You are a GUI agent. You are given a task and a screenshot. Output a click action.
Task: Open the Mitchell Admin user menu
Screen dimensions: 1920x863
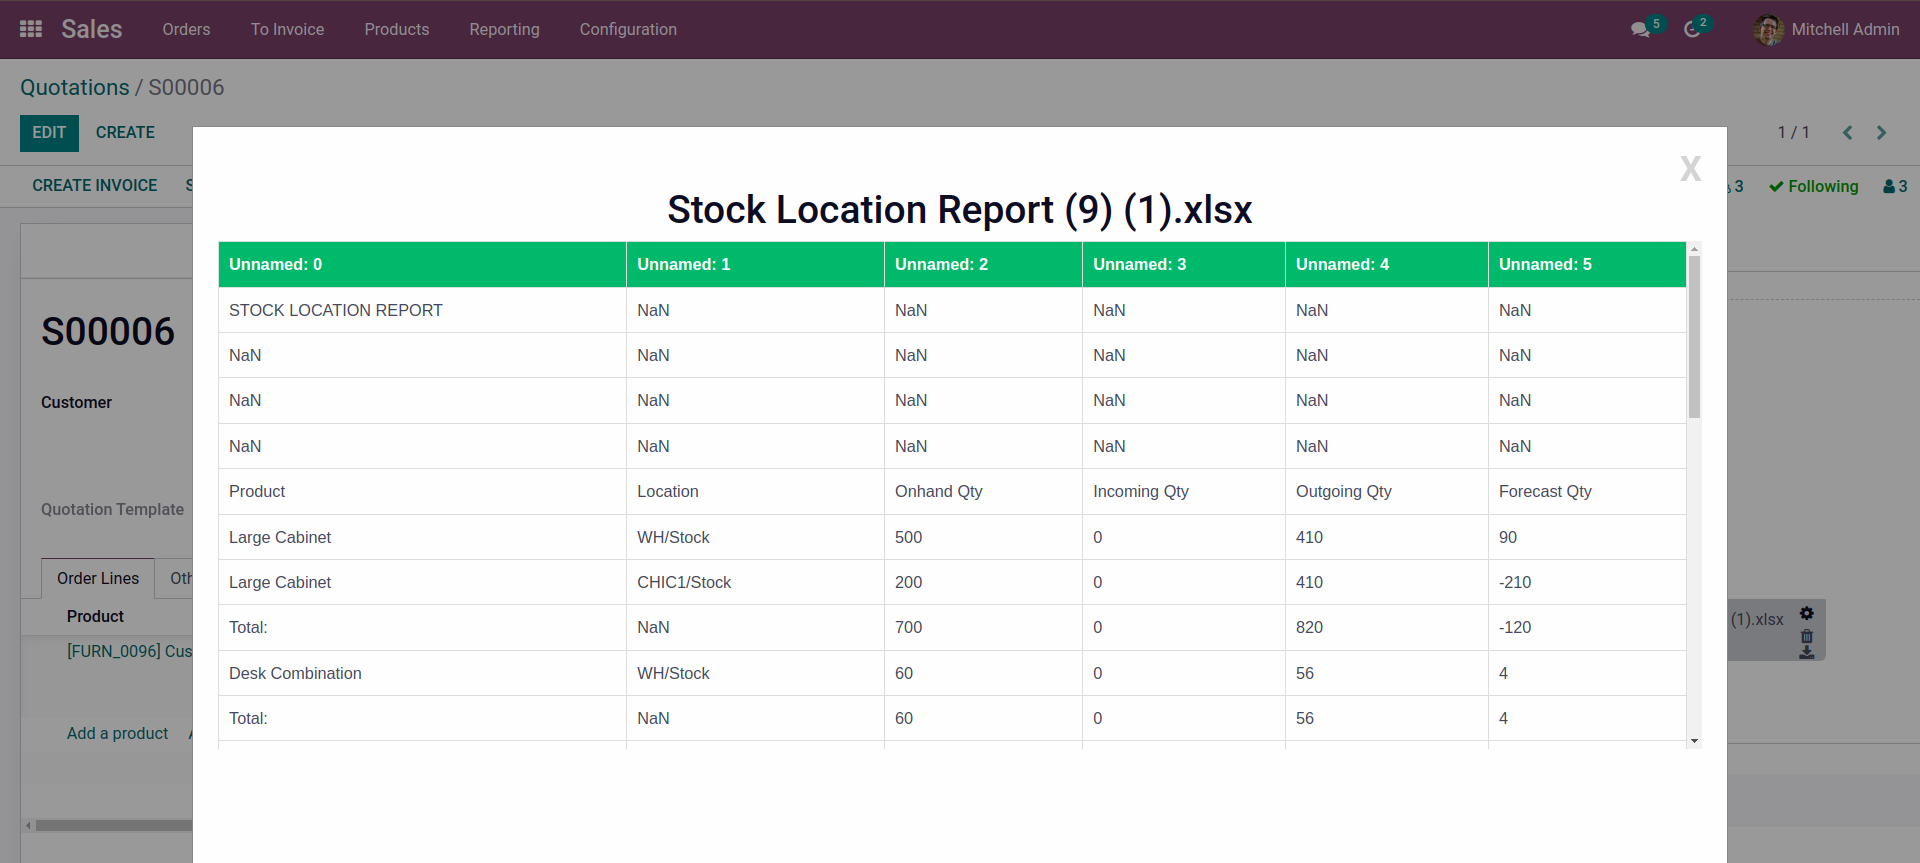click(x=1827, y=29)
